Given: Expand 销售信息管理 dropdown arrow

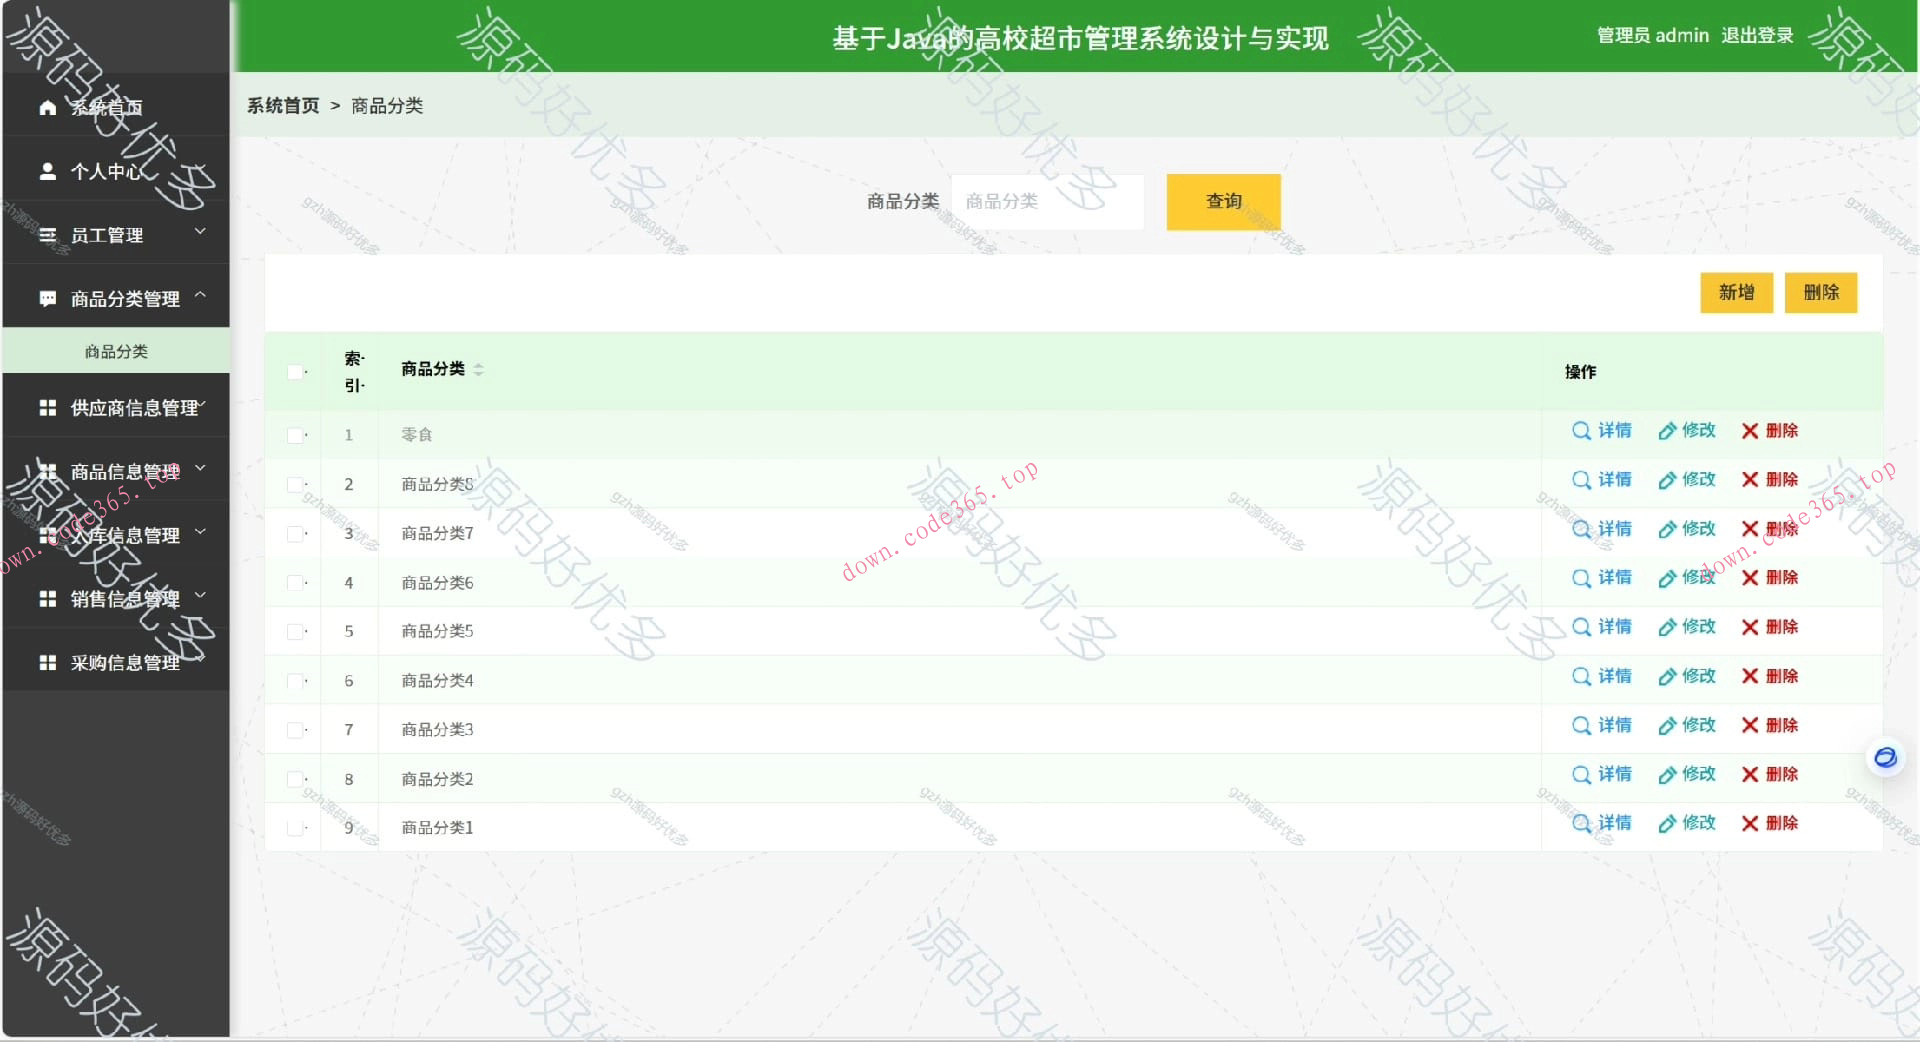Looking at the screenshot, I should click(199, 595).
